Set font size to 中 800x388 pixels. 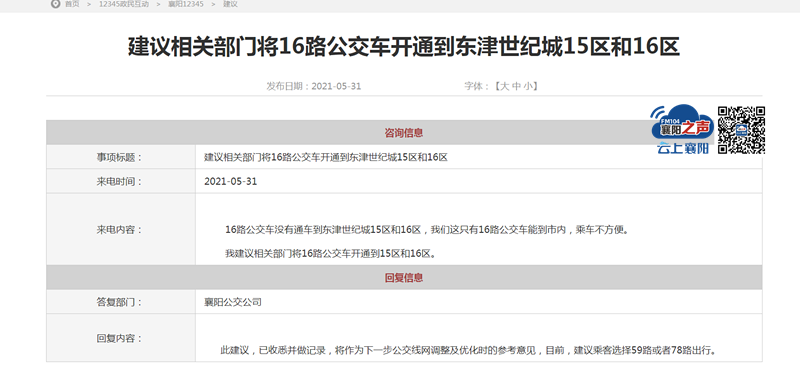point(516,86)
